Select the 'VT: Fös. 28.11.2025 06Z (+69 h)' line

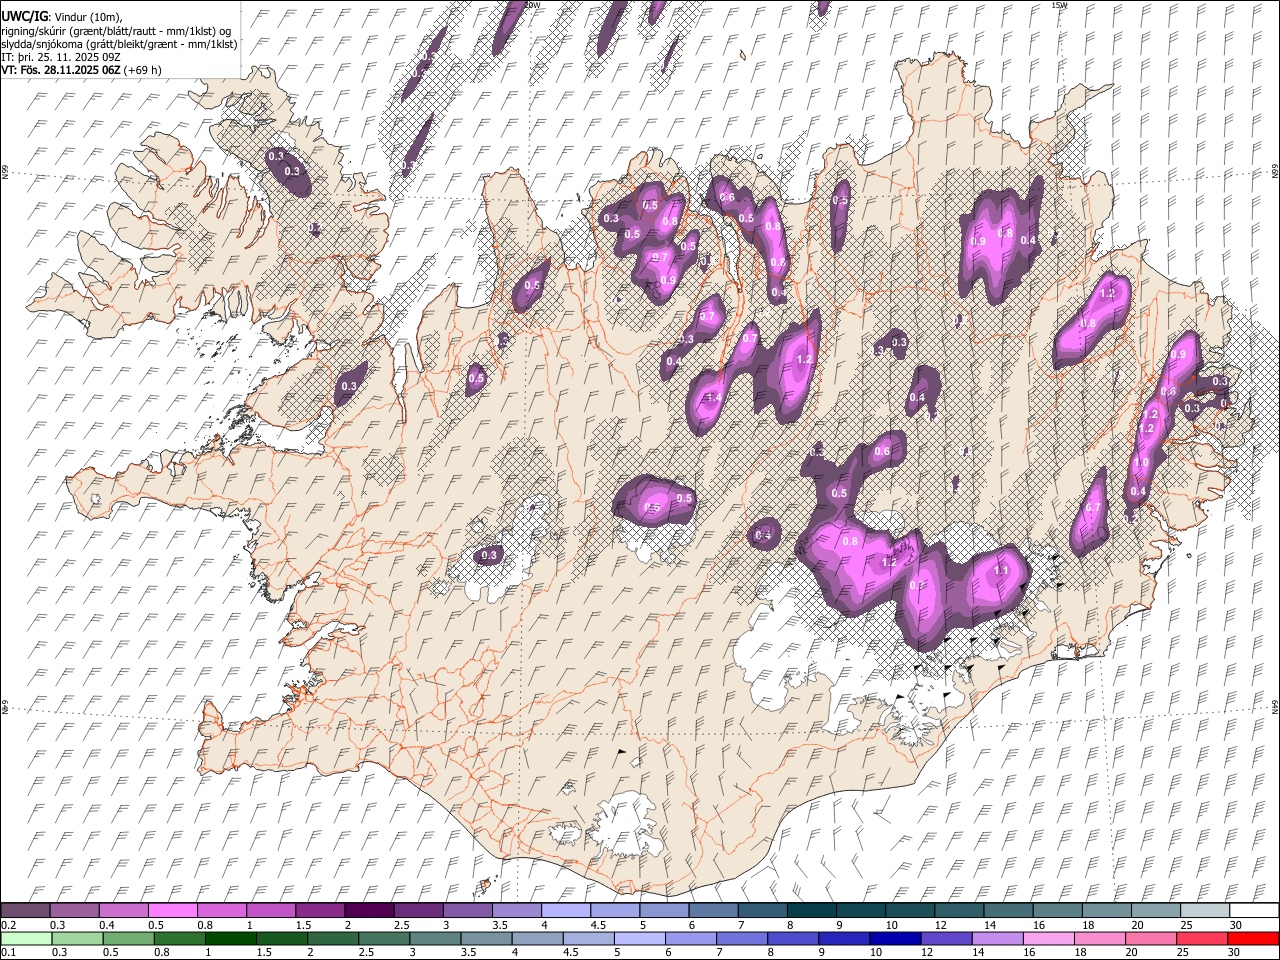81,70
